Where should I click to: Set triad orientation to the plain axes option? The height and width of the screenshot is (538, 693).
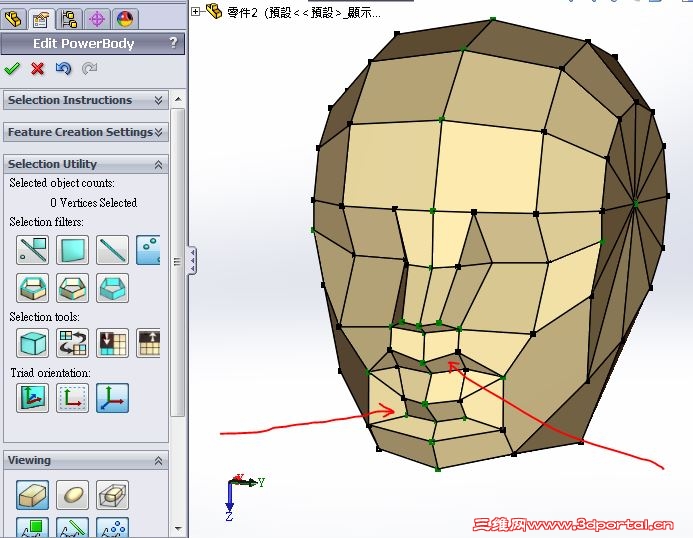(112, 398)
